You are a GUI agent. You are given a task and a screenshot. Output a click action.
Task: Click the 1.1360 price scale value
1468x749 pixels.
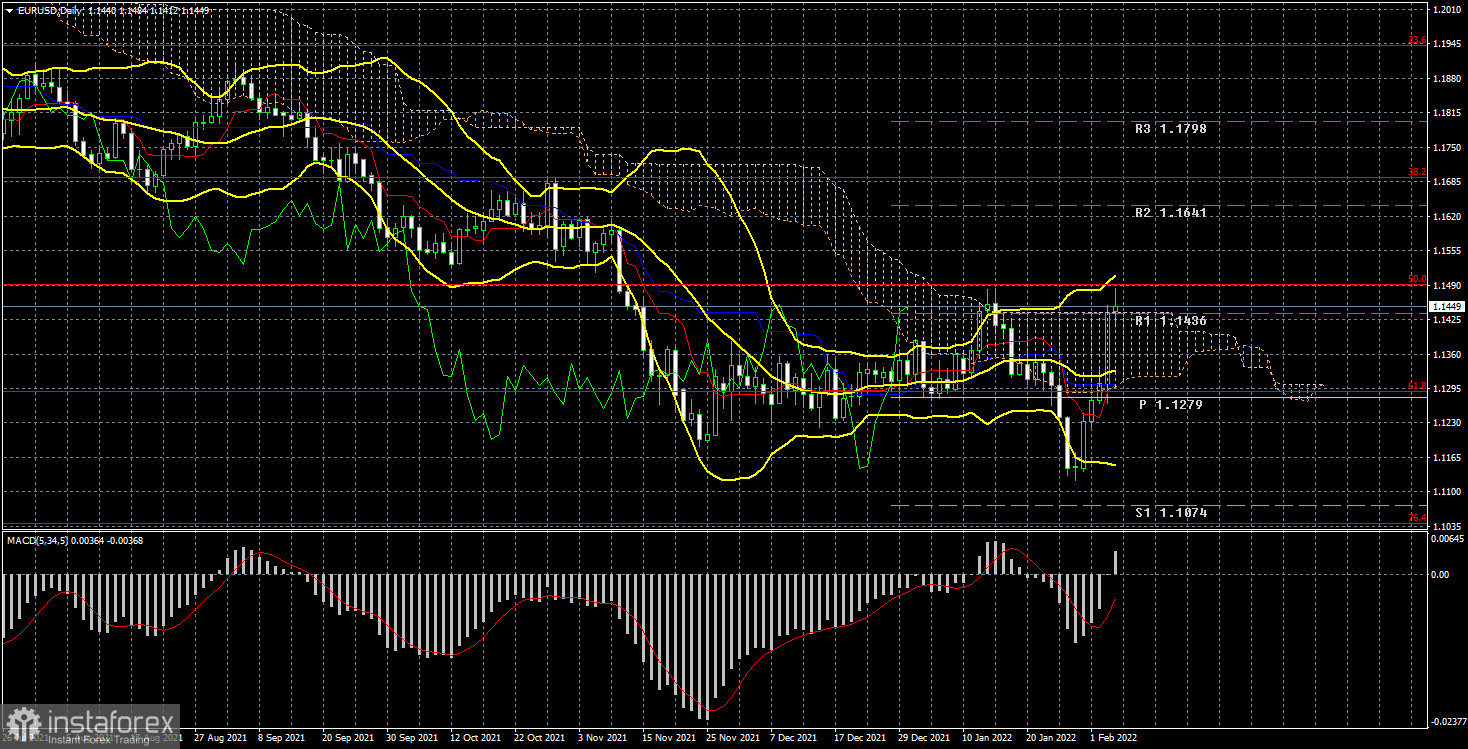1447,354
